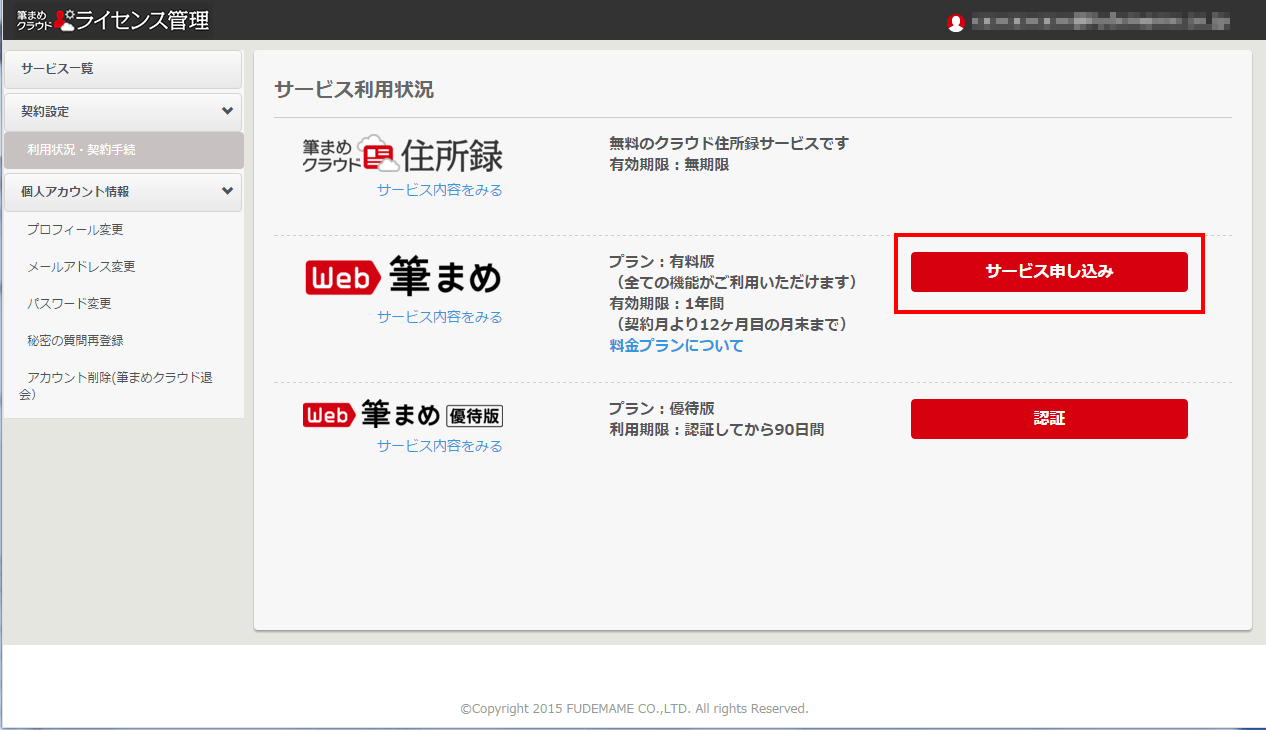Viewport: 1266px width, 730px height.
Task: Open 料金プランについて link
Action: click(x=677, y=346)
